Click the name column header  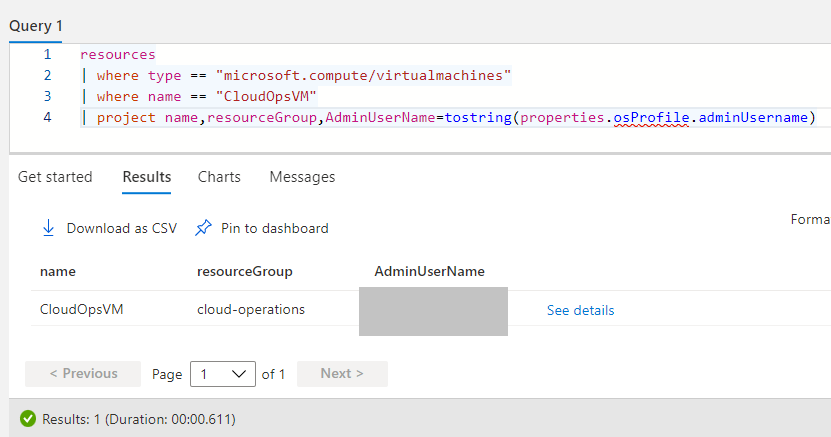point(58,271)
